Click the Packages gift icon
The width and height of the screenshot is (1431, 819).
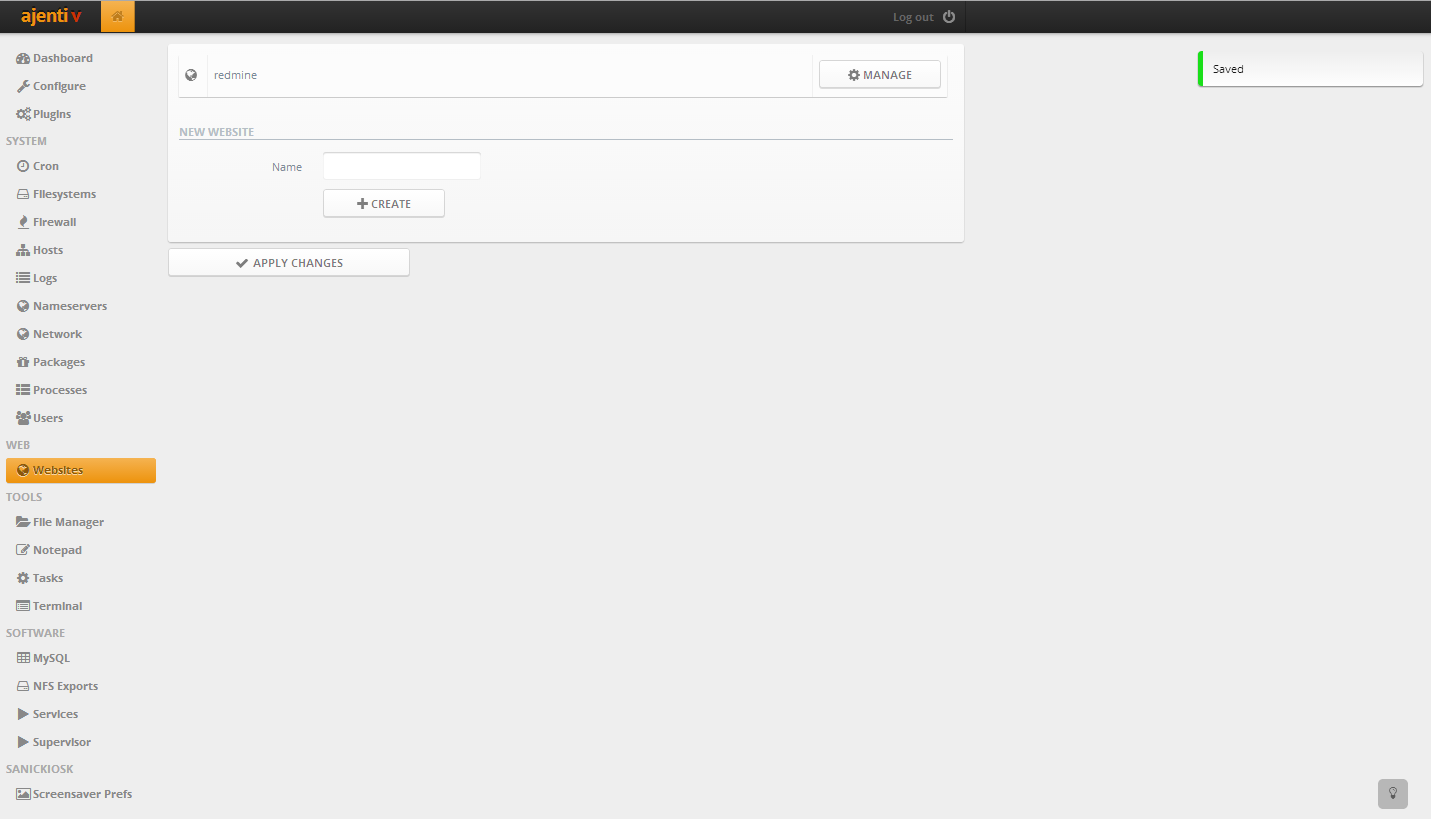pos(23,362)
